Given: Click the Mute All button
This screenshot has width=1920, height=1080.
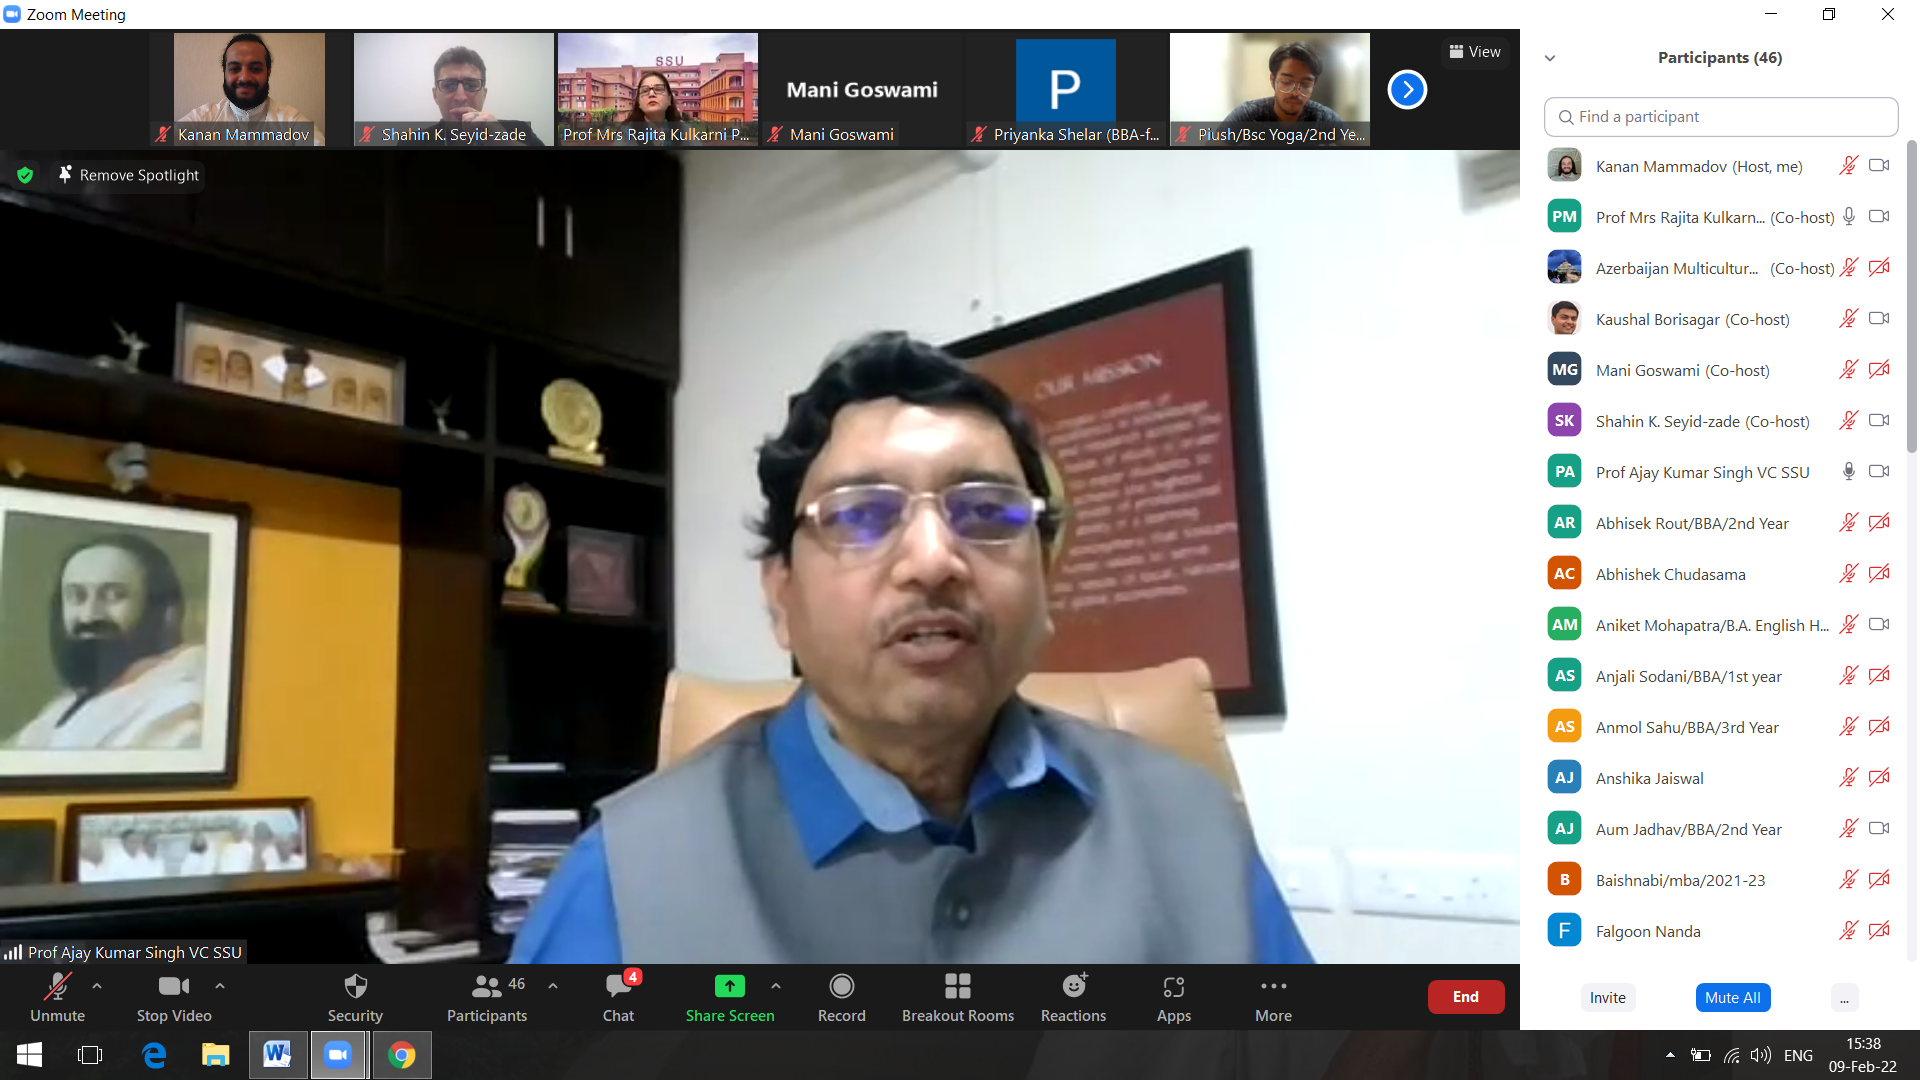Looking at the screenshot, I should point(1732,997).
